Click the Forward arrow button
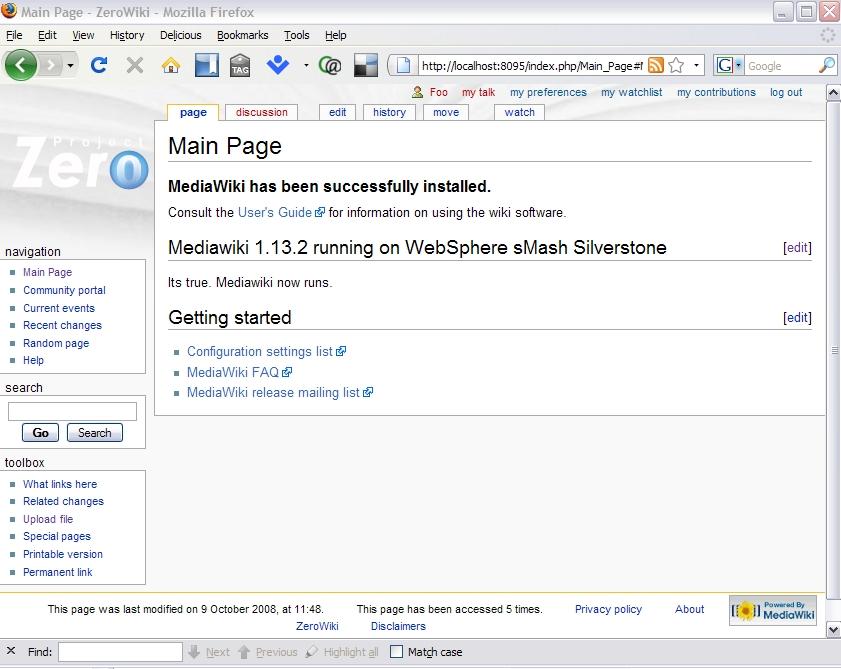 tap(51, 65)
